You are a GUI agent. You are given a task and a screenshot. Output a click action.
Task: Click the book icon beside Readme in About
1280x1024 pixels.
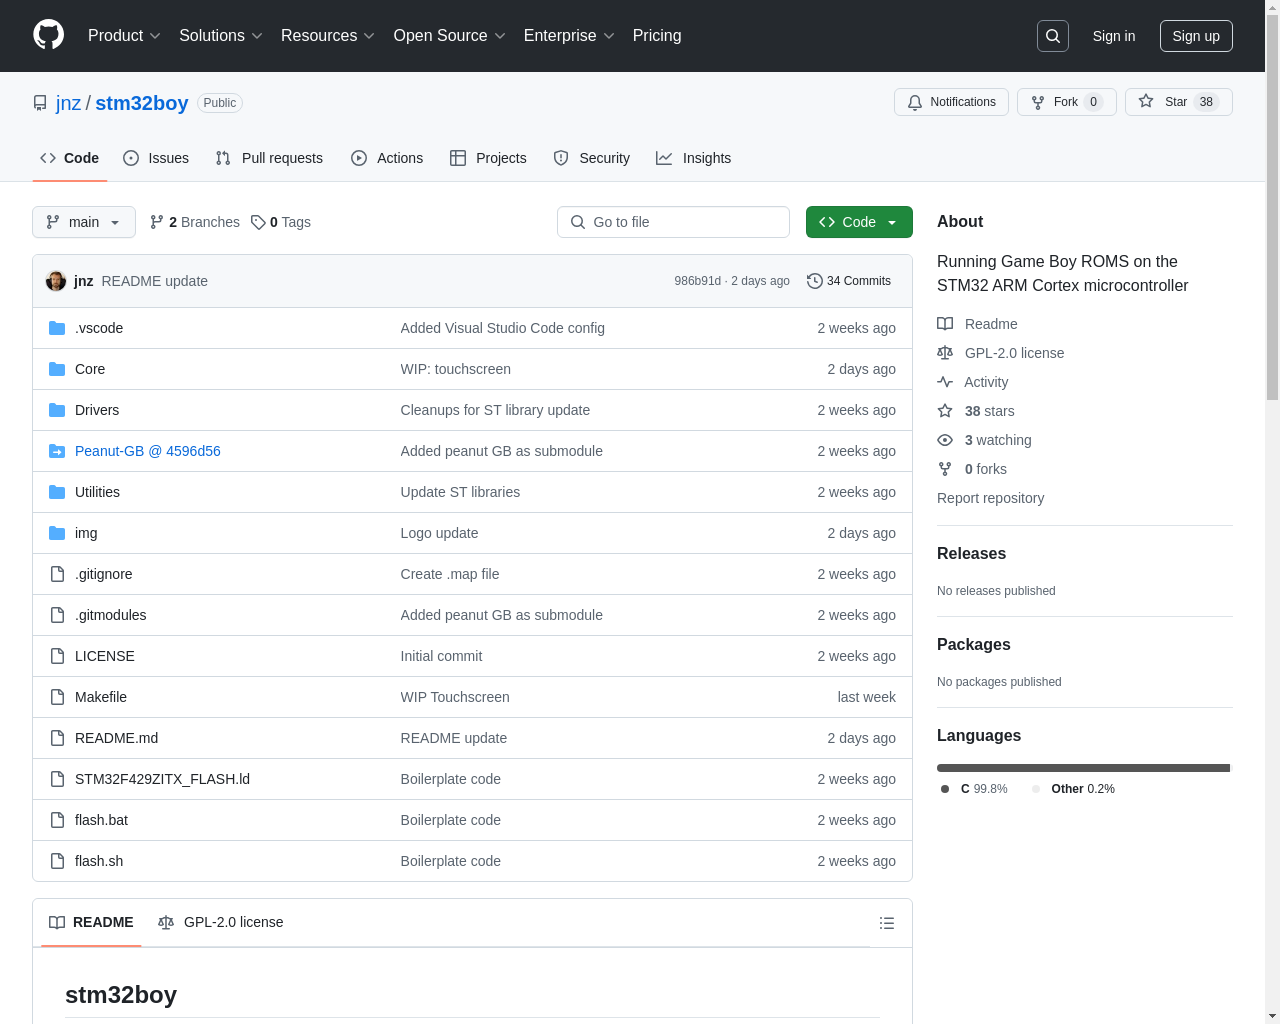click(945, 324)
